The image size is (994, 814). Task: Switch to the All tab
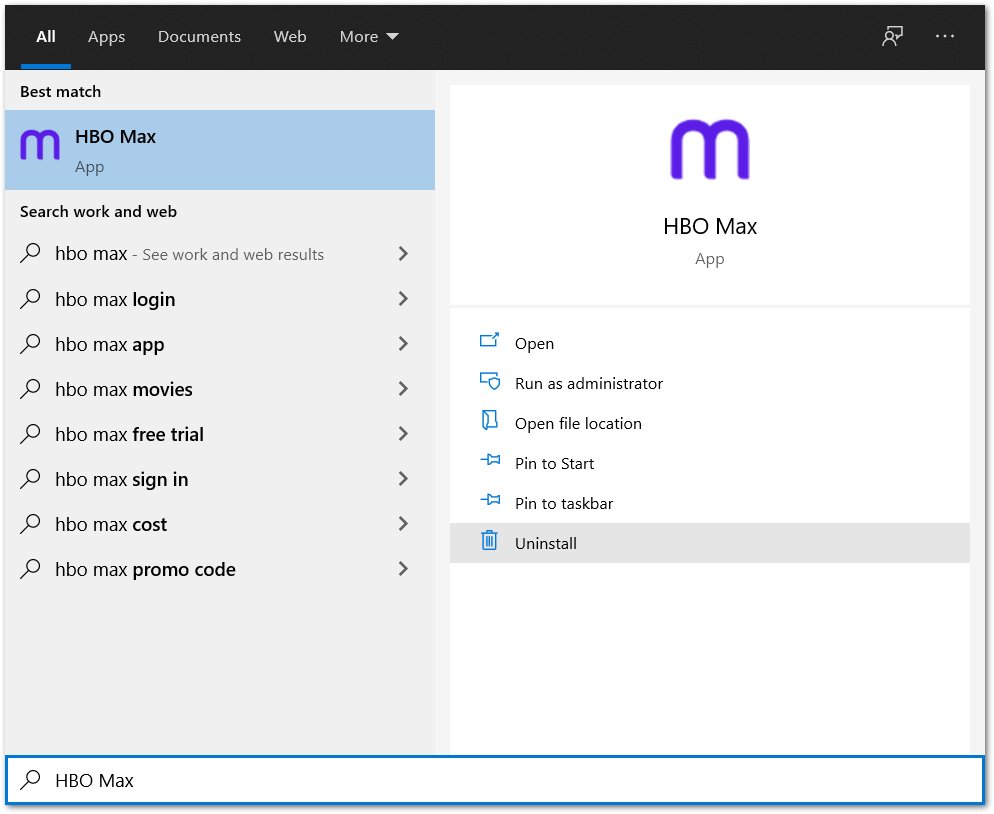coord(46,37)
